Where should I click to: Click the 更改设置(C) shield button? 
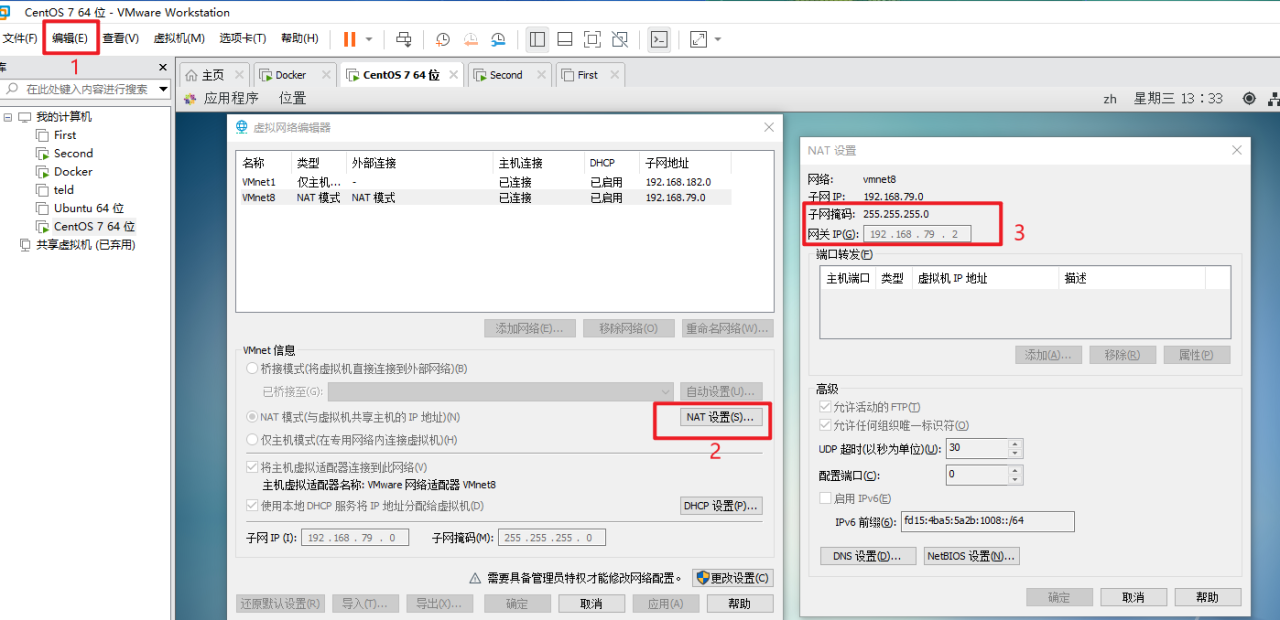click(x=733, y=578)
